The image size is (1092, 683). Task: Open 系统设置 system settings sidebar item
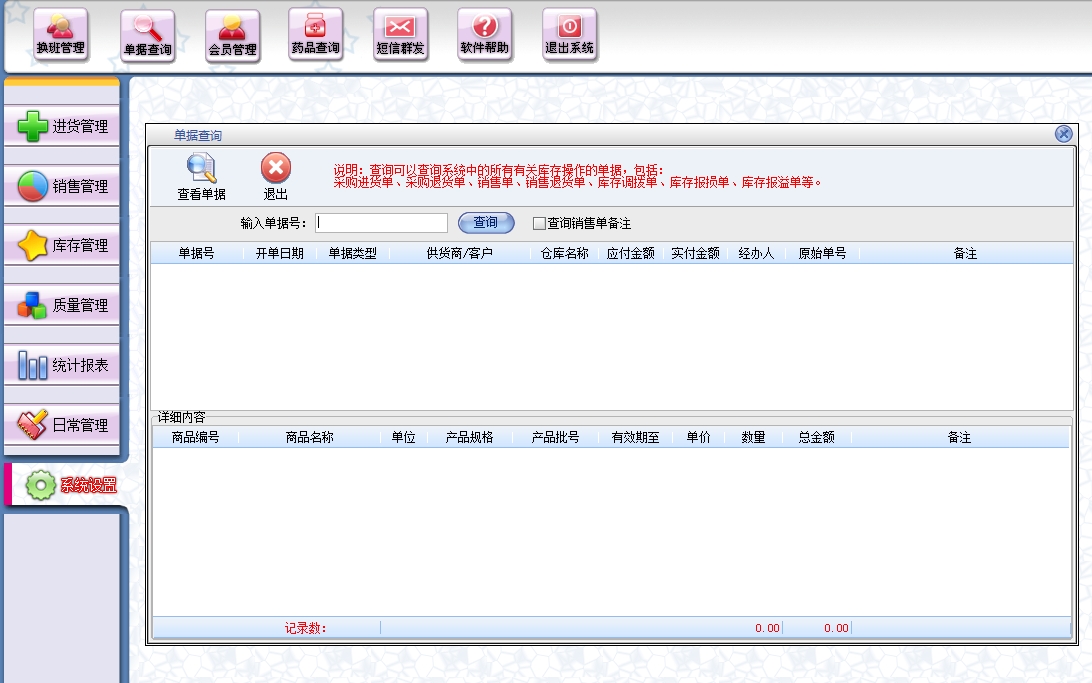68,487
